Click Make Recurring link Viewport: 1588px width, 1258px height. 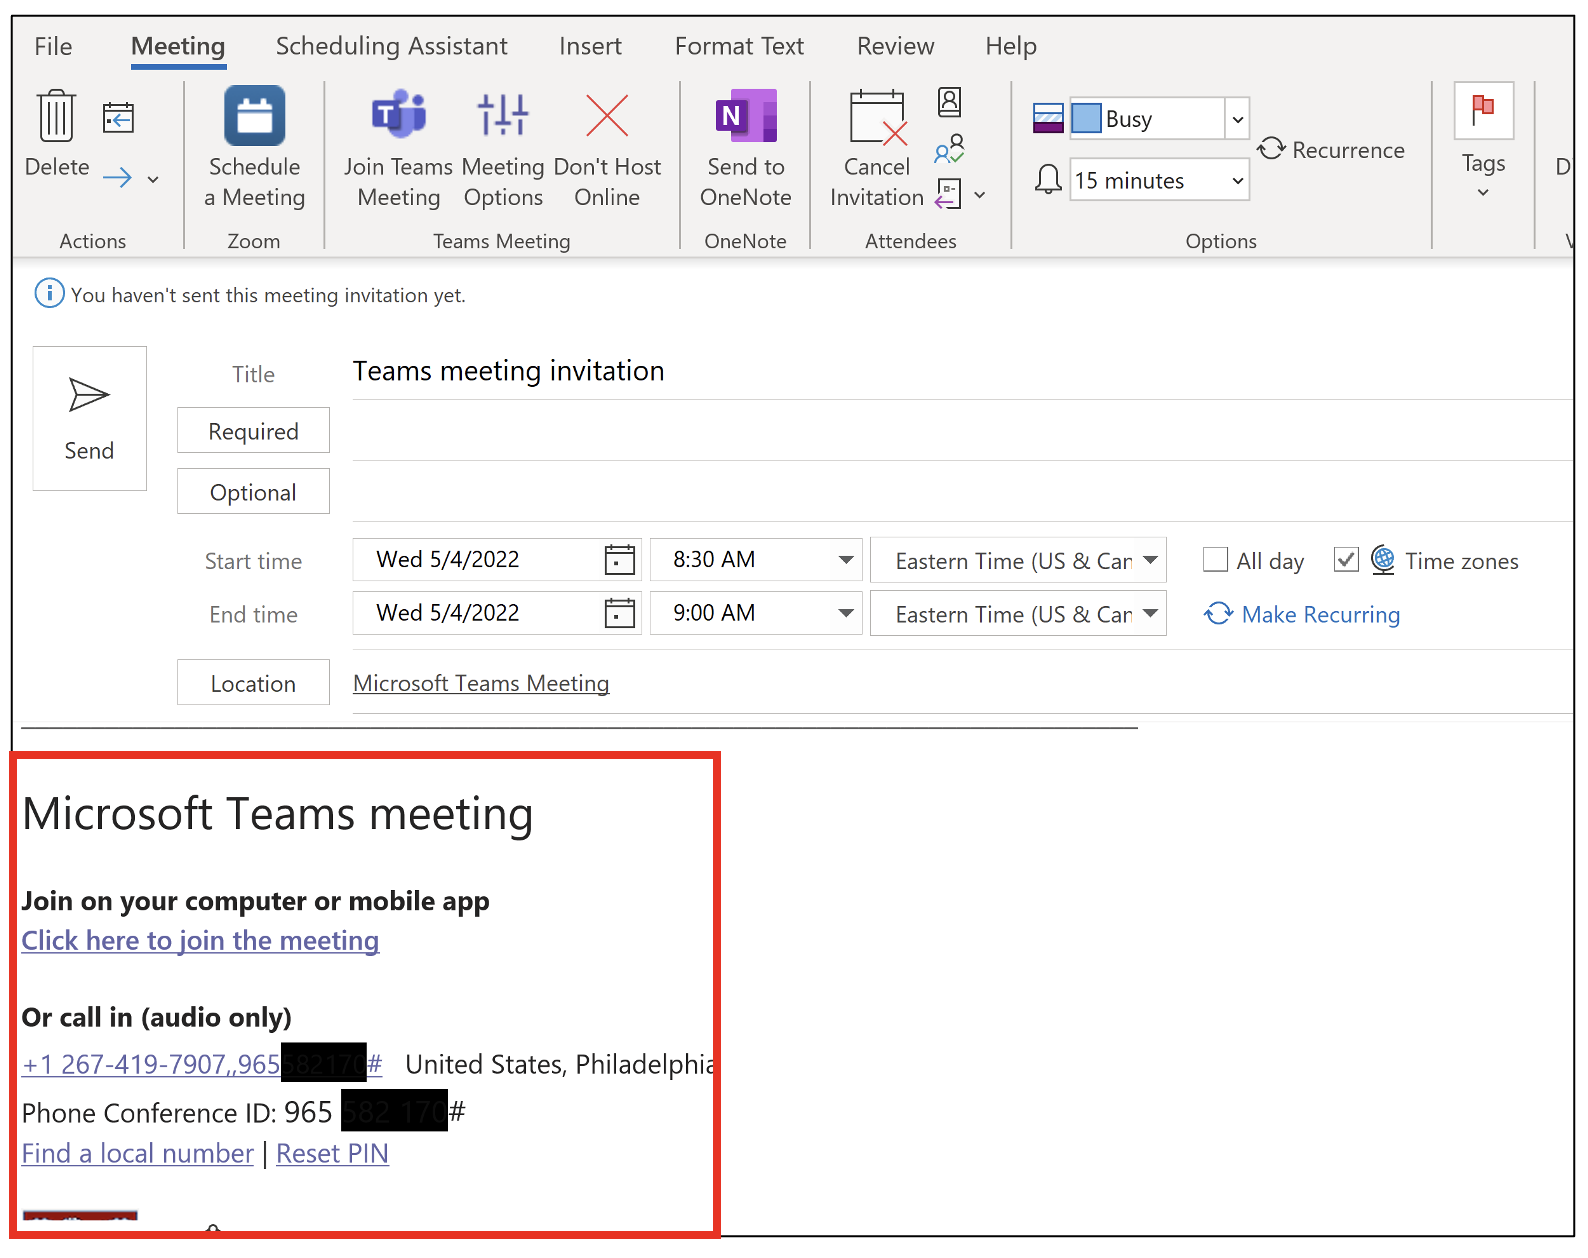tap(1302, 614)
